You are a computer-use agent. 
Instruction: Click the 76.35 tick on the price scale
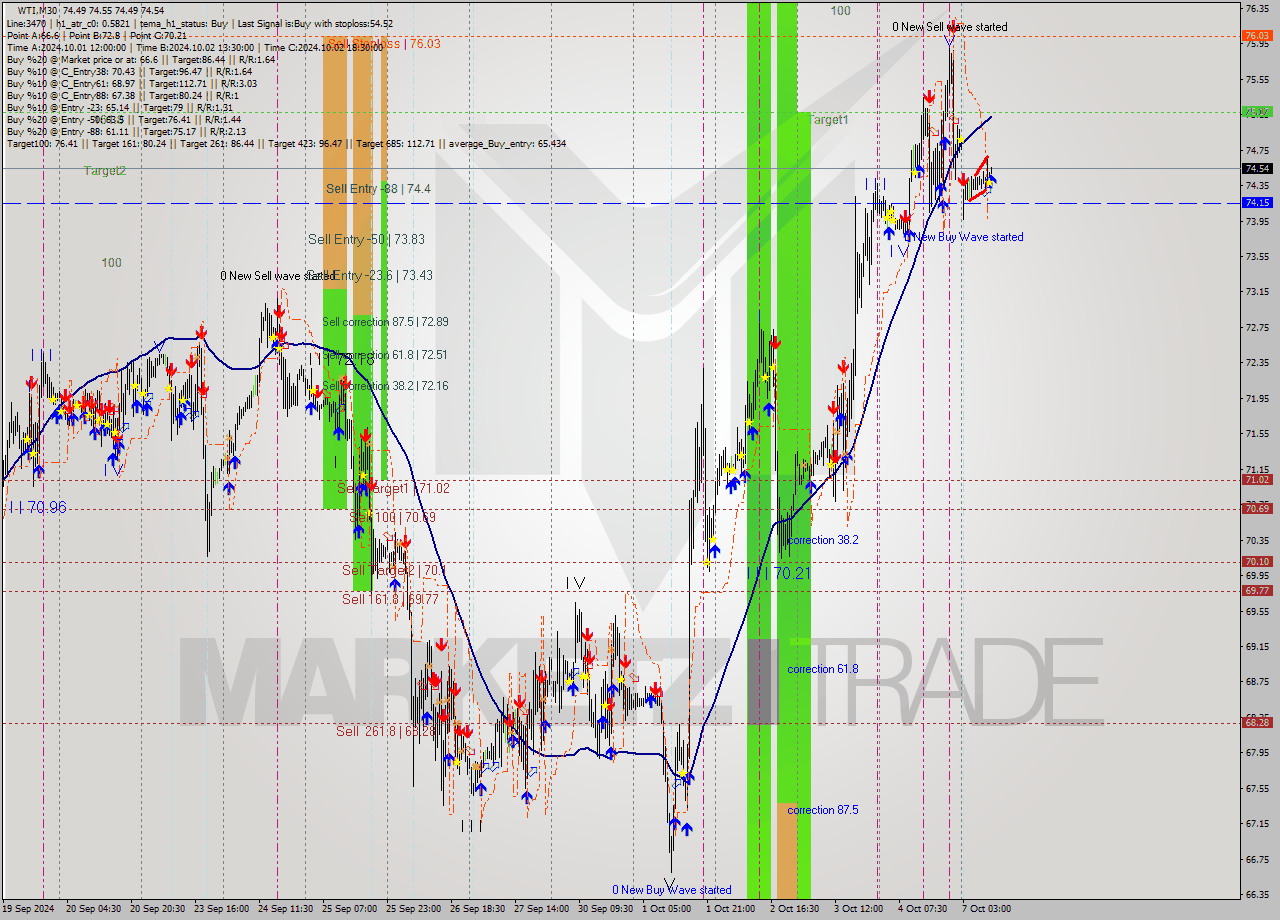1256,8
